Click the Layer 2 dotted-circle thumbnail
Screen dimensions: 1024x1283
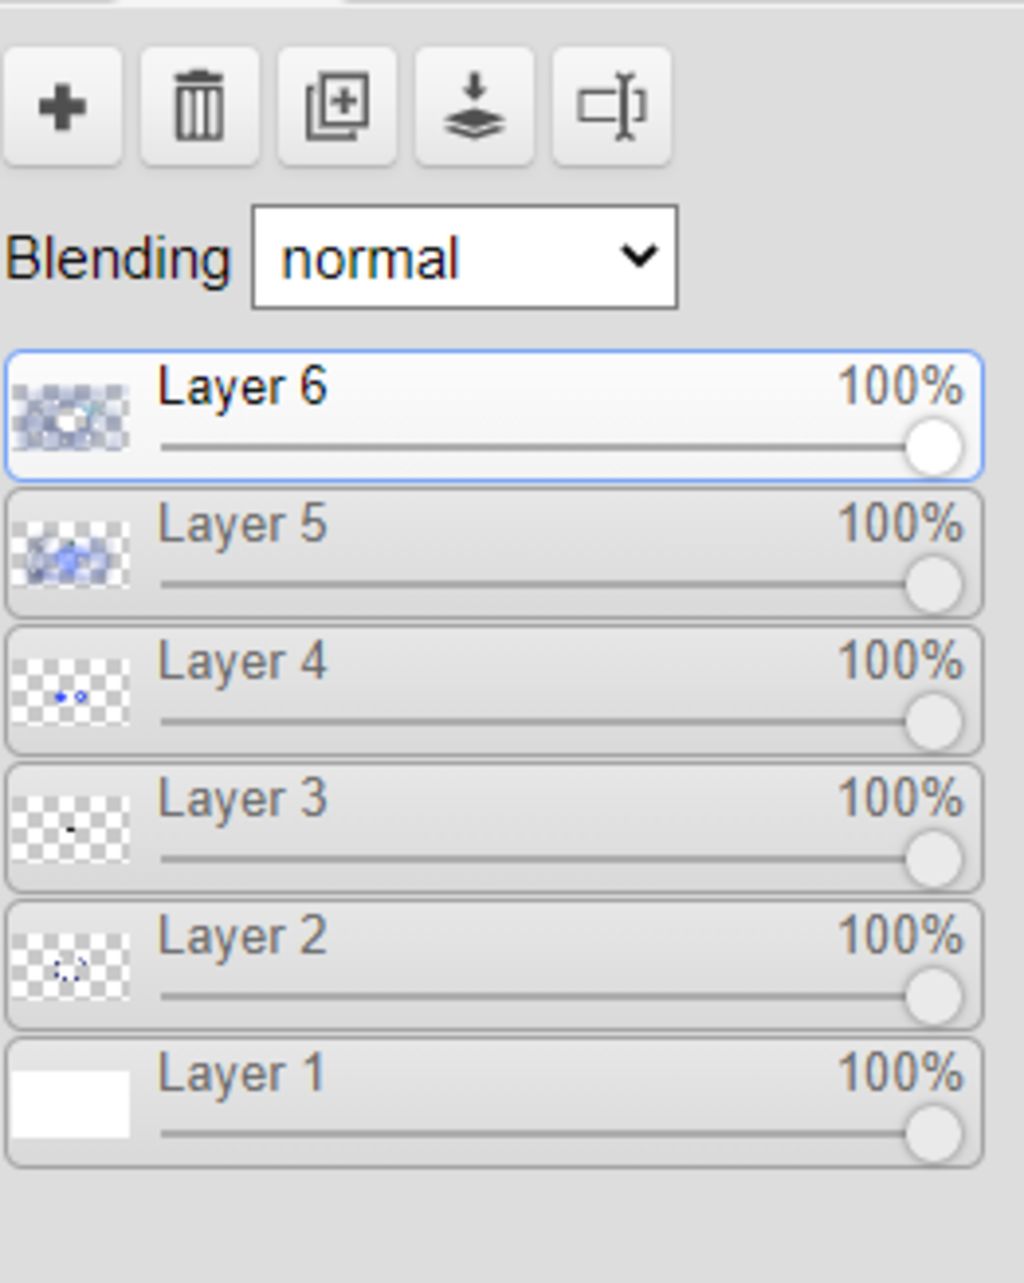coord(70,967)
